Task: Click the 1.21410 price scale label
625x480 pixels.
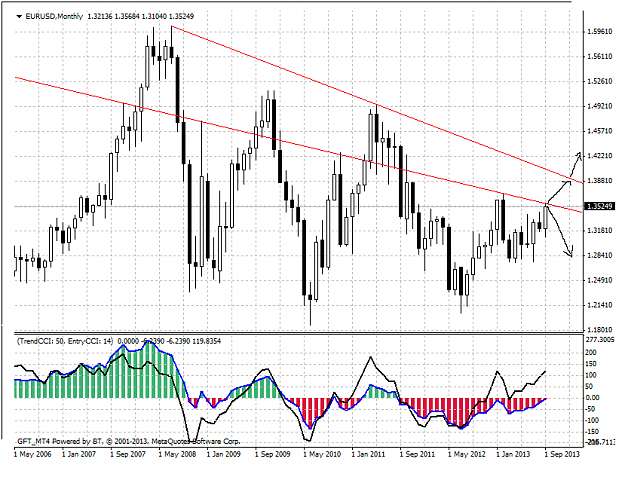Action: (x=600, y=305)
